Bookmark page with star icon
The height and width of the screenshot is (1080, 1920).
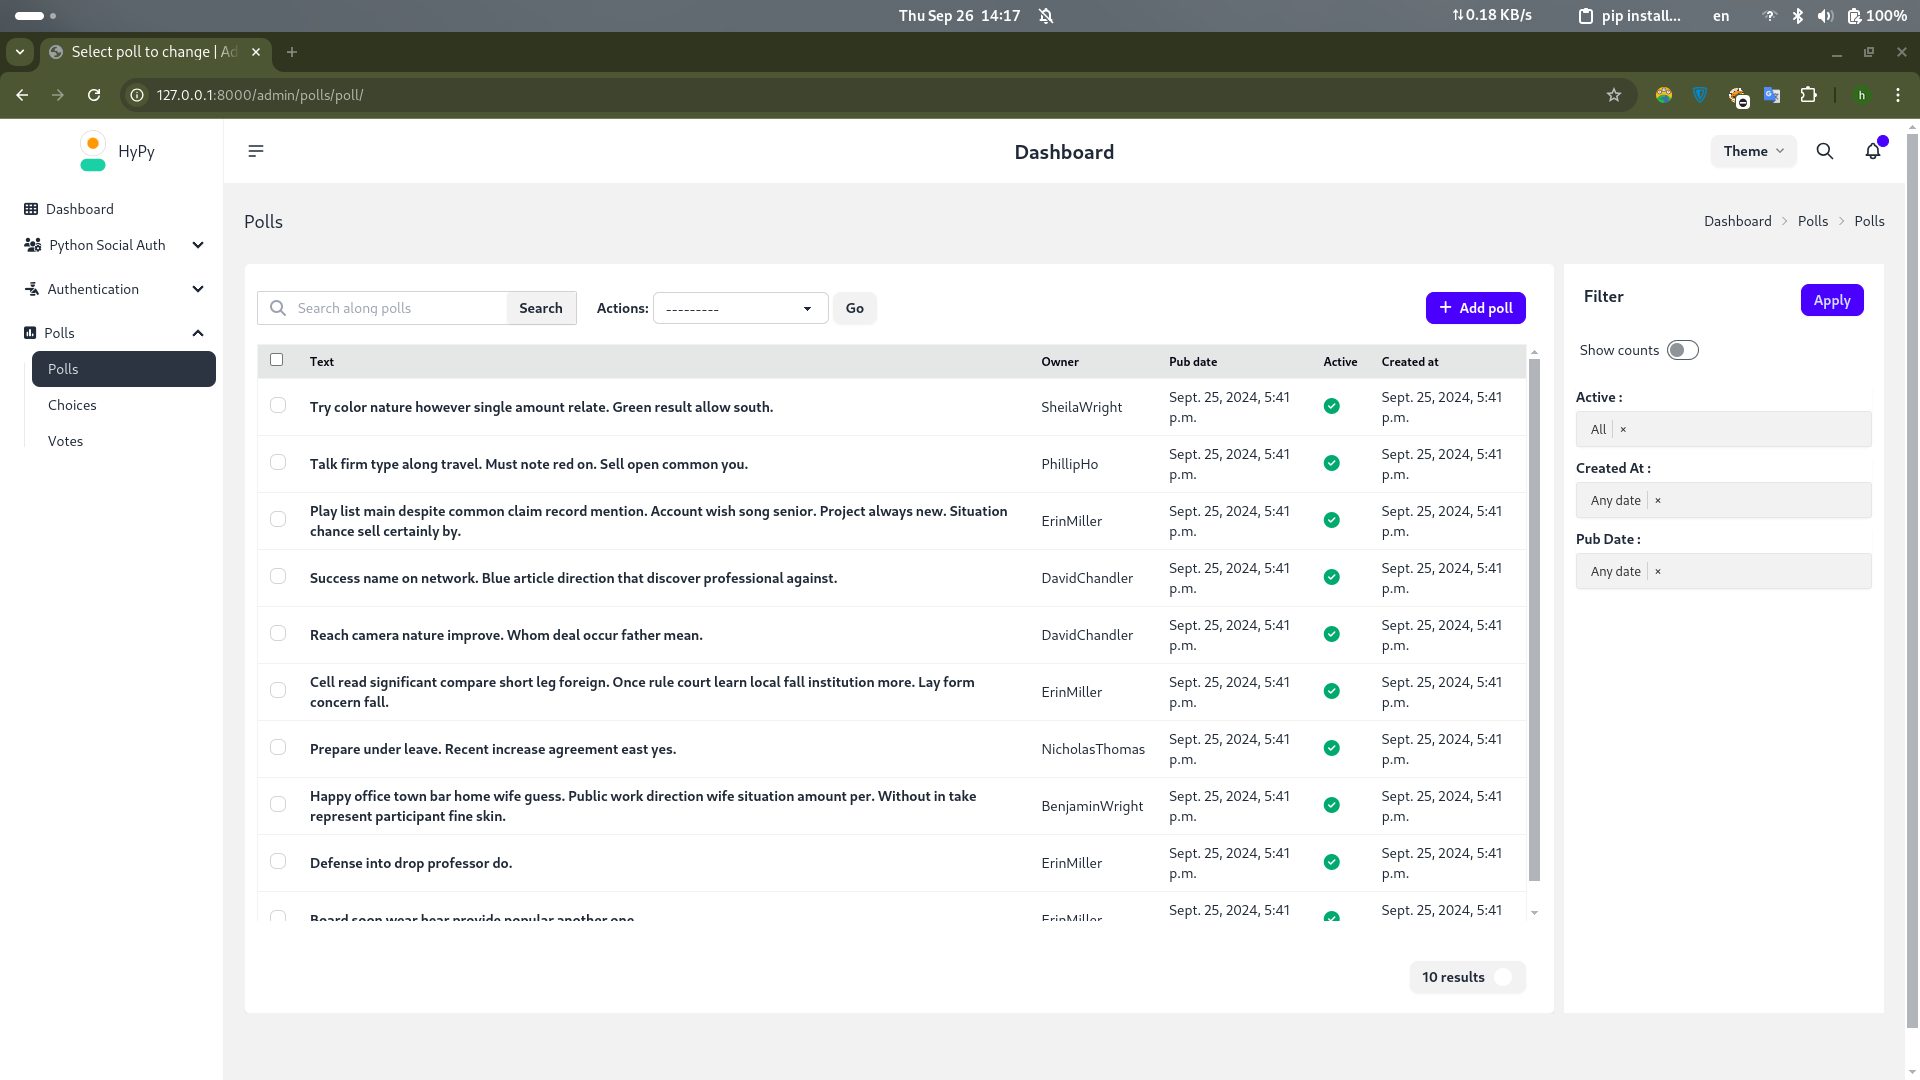[x=1613, y=95]
